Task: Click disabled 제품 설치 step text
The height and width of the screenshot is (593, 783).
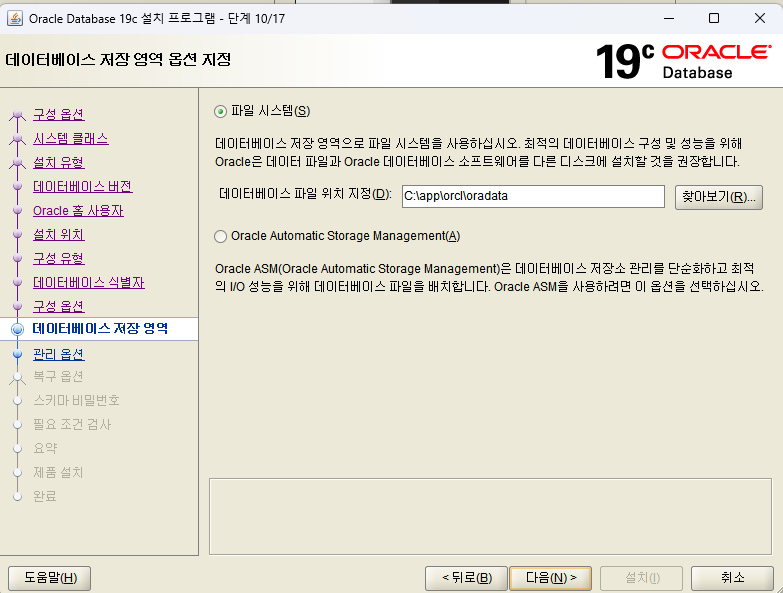Action: tap(58, 472)
